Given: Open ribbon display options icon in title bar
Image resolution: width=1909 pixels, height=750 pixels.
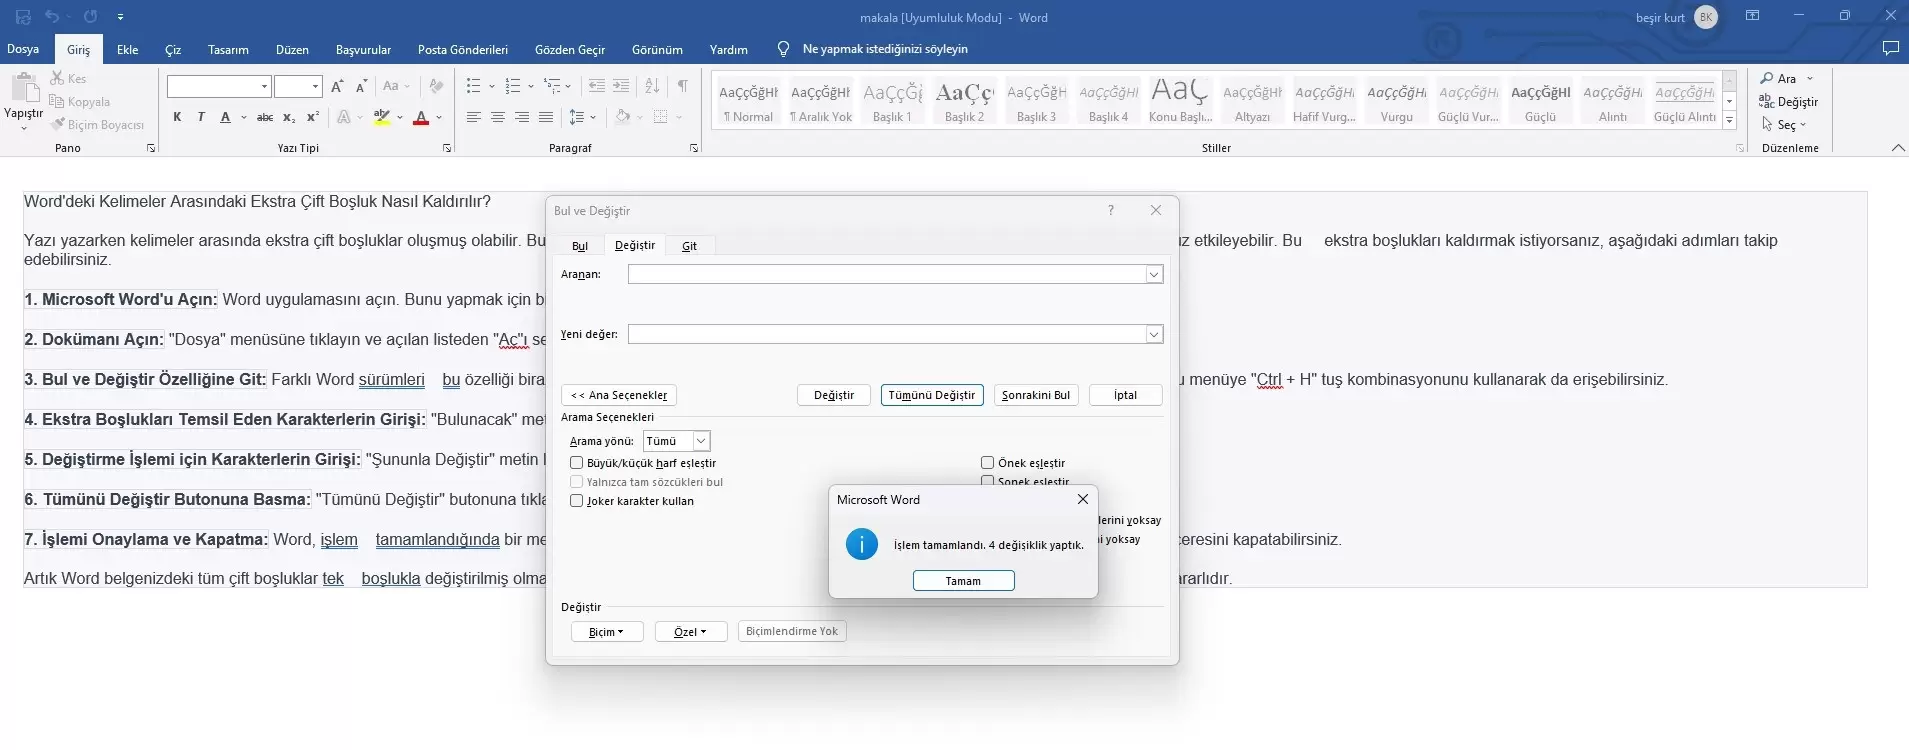Looking at the screenshot, I should click(x=1752, y=16).
